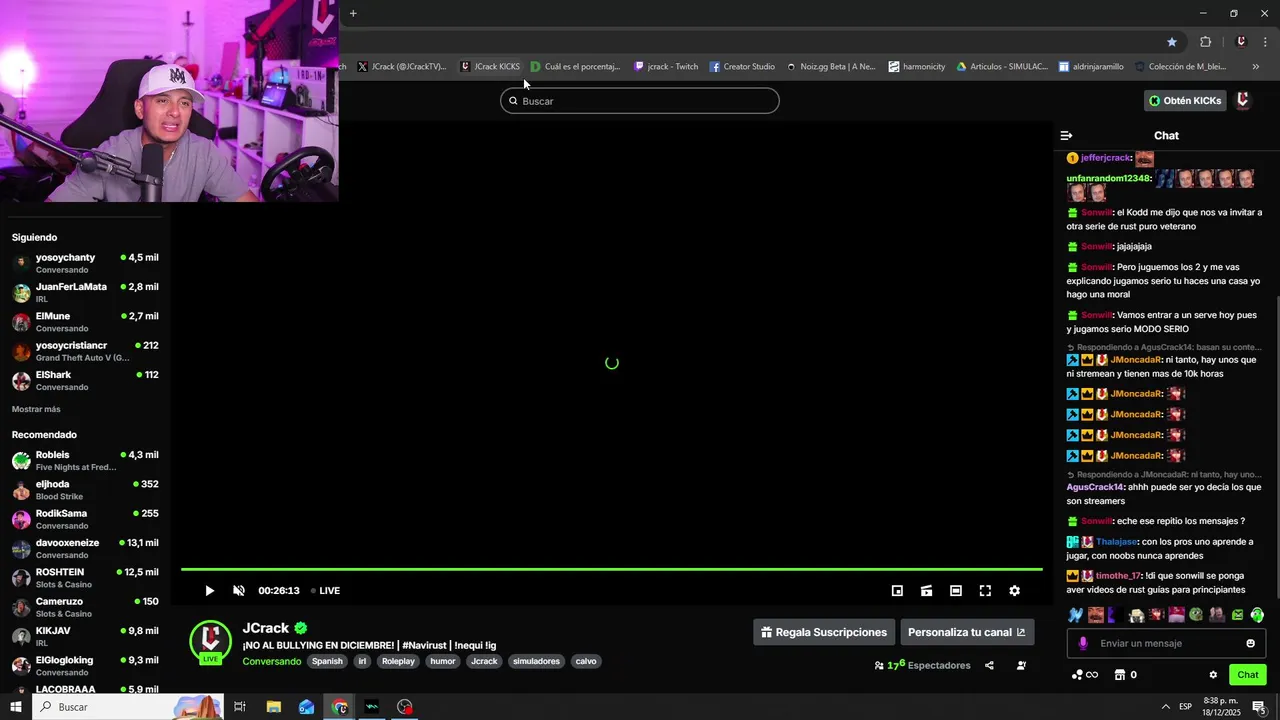Screen dimensions: 1280x720
Task: Click JCrack channel avatar with LIVE badge
Action: [211, 642]
